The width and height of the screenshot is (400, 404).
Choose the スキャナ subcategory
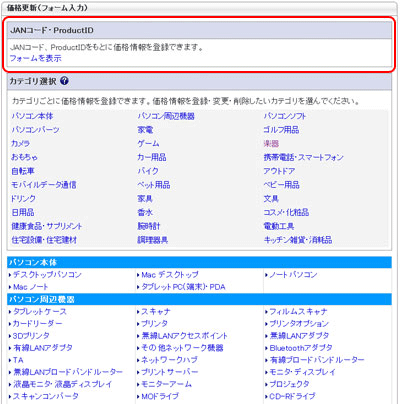point(156,312)
